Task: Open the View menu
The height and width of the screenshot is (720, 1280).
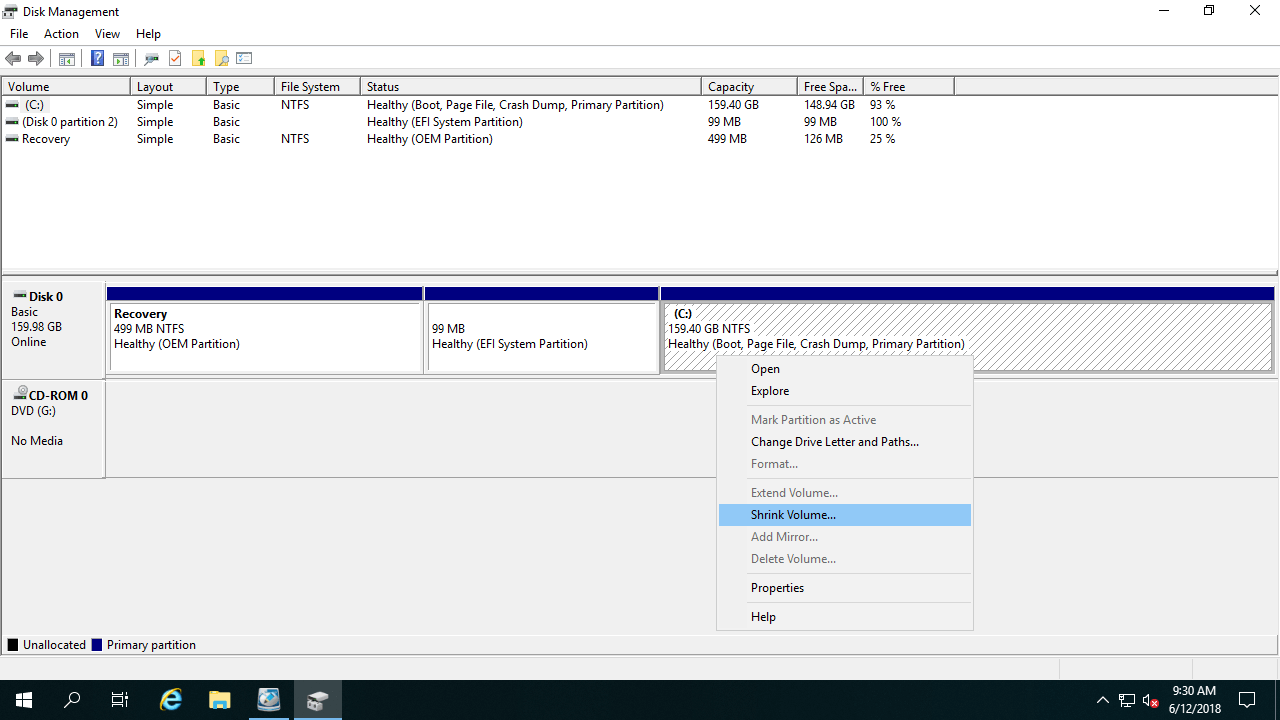Action: [107, 33]
